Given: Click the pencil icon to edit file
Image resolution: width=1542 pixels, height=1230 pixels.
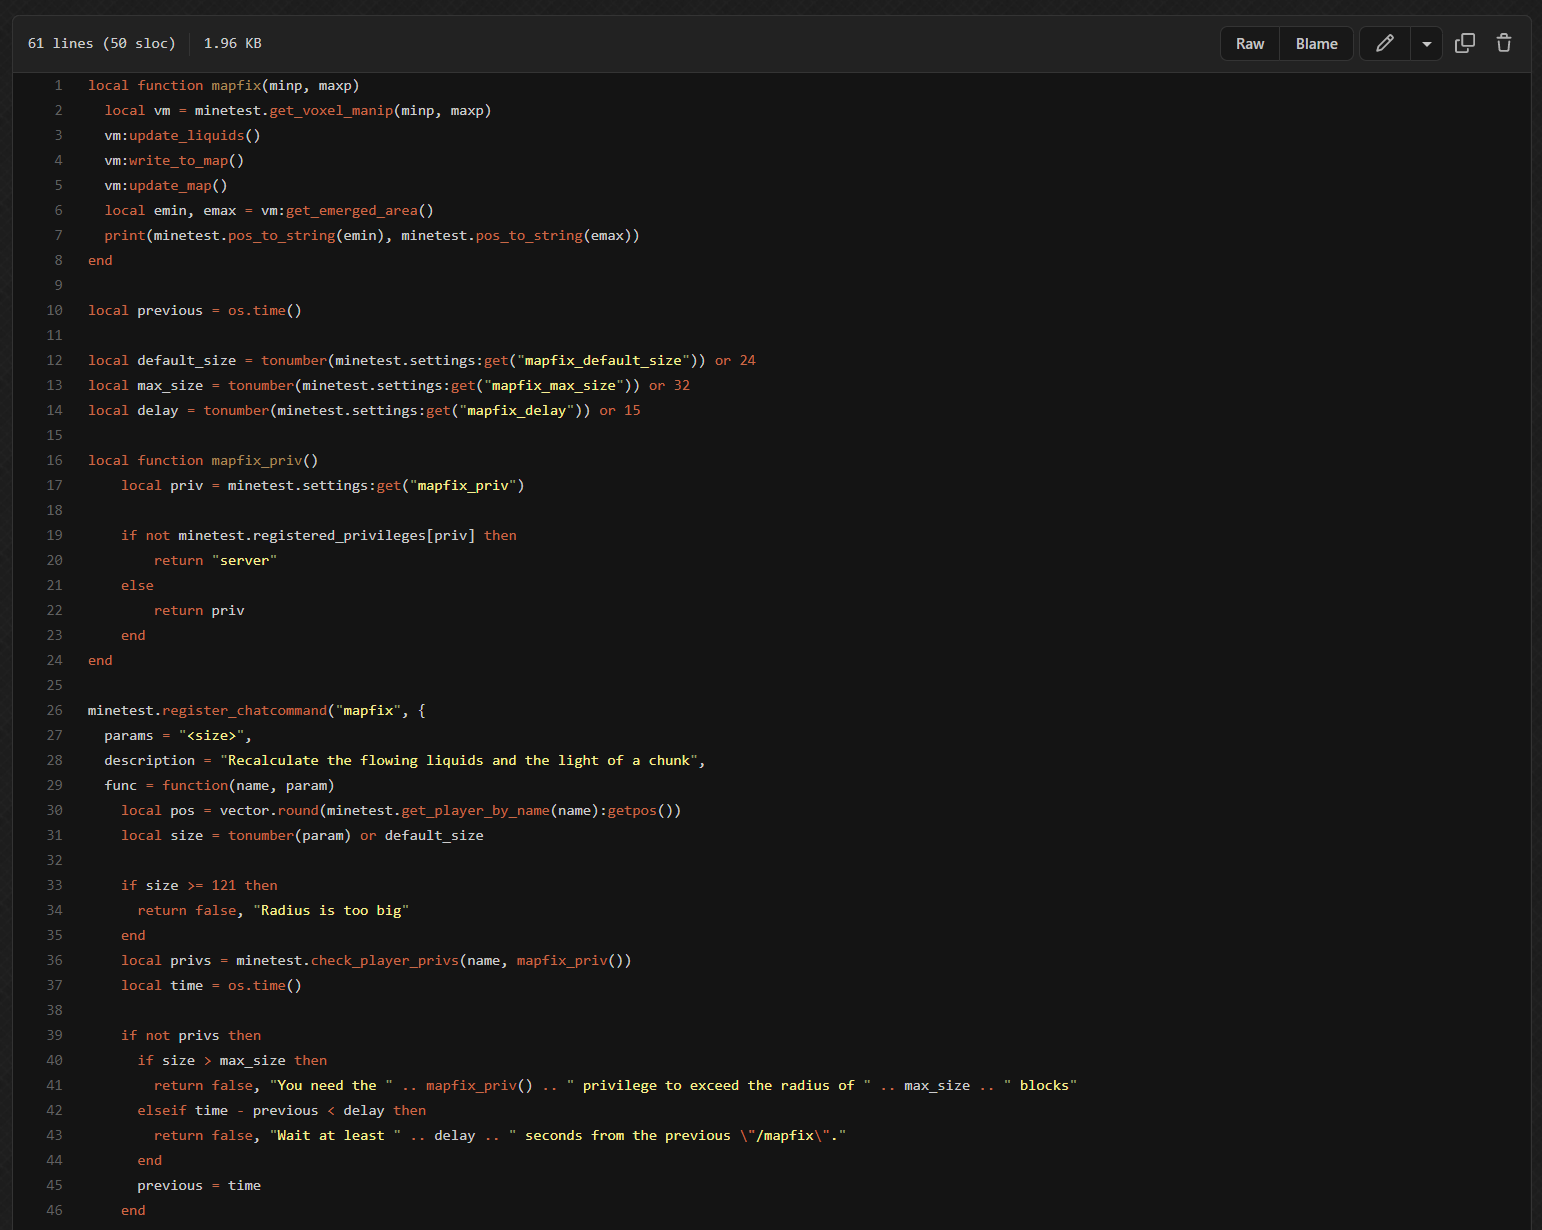Looking at the screenshot, I should coord(1384,43).
